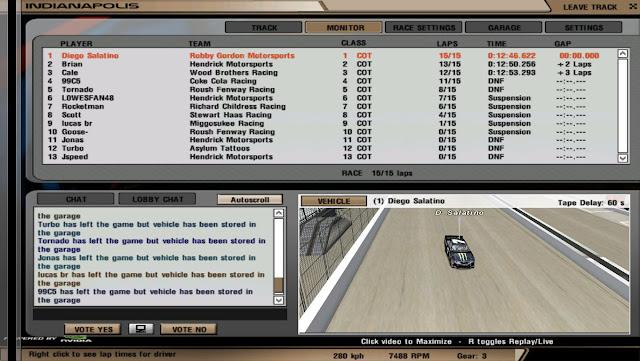Screen dimensions: 640x361
Task: Click the '280 kph' speed readout
Action: point(348,356)
